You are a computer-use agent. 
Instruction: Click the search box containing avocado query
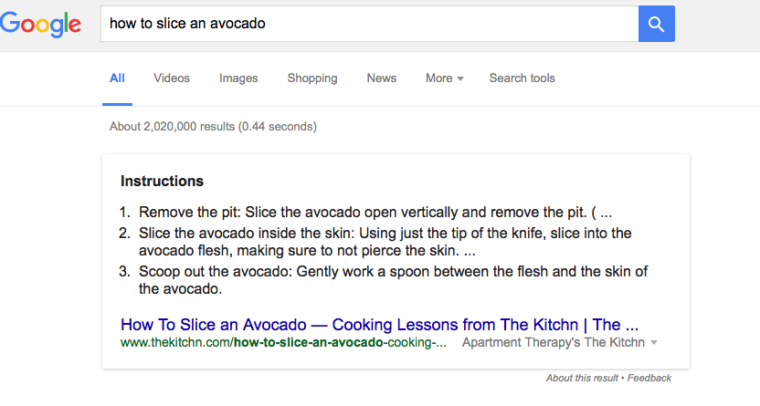click(x=368, y=24)
